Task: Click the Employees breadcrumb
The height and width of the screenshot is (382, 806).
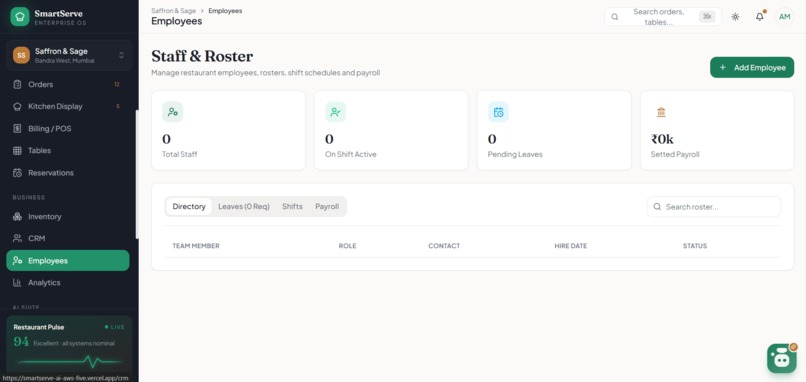Action: (x=225, y=11)
